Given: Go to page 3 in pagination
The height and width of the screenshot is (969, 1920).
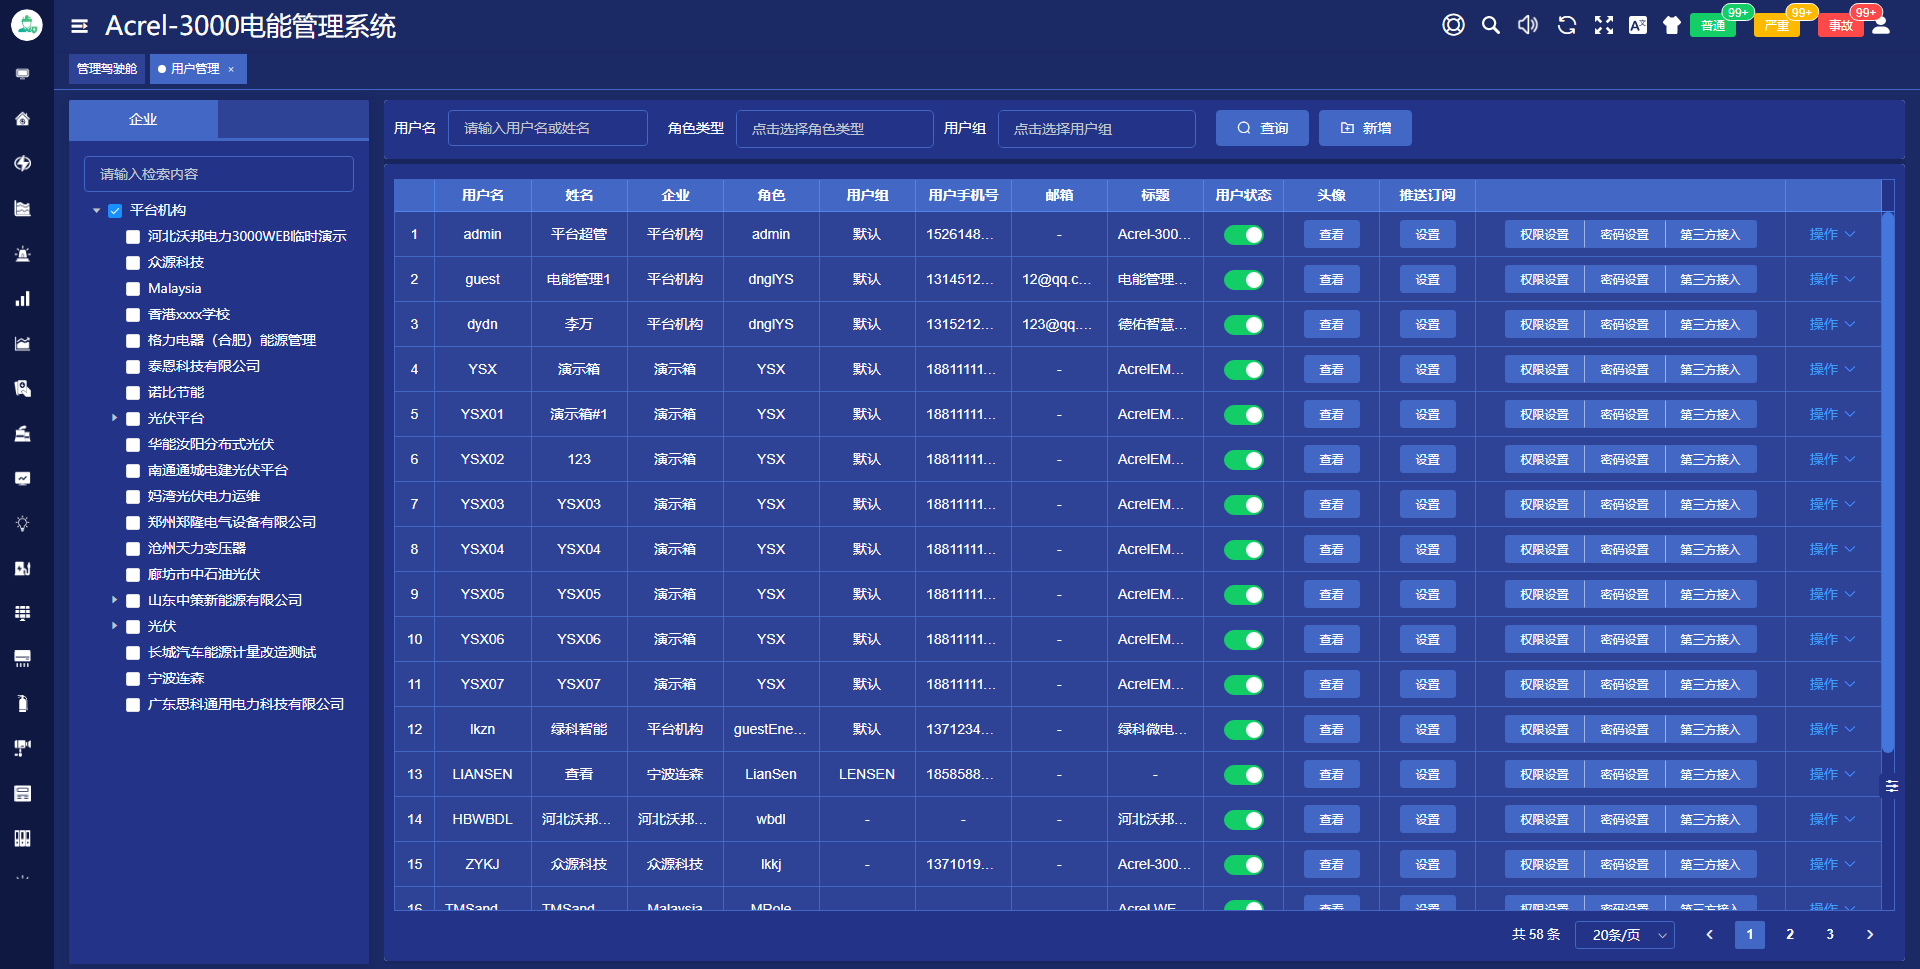Looking at the screenshot, I should tap(1830, 934).
